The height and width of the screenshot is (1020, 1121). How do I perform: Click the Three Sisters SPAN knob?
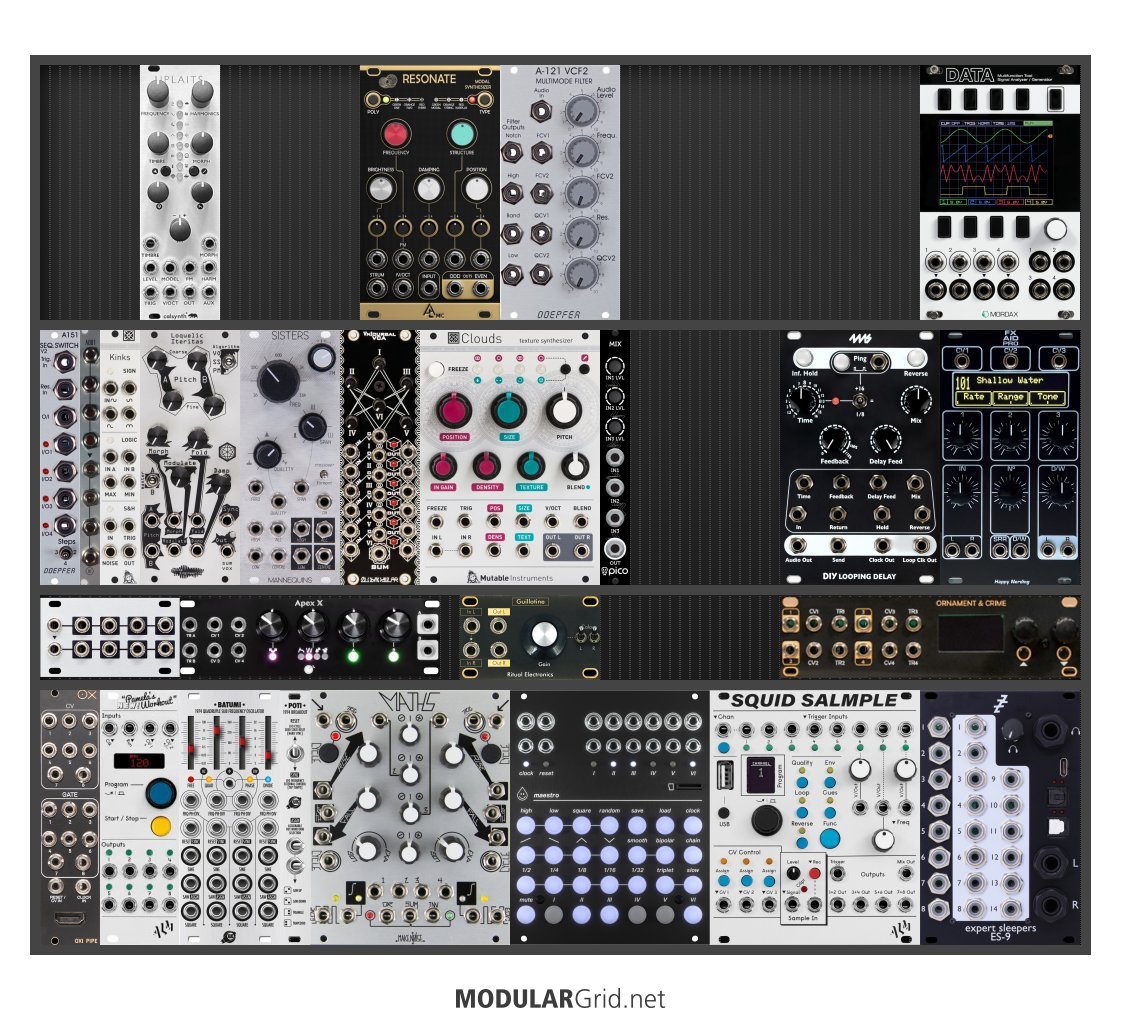(x=312, y=426)
